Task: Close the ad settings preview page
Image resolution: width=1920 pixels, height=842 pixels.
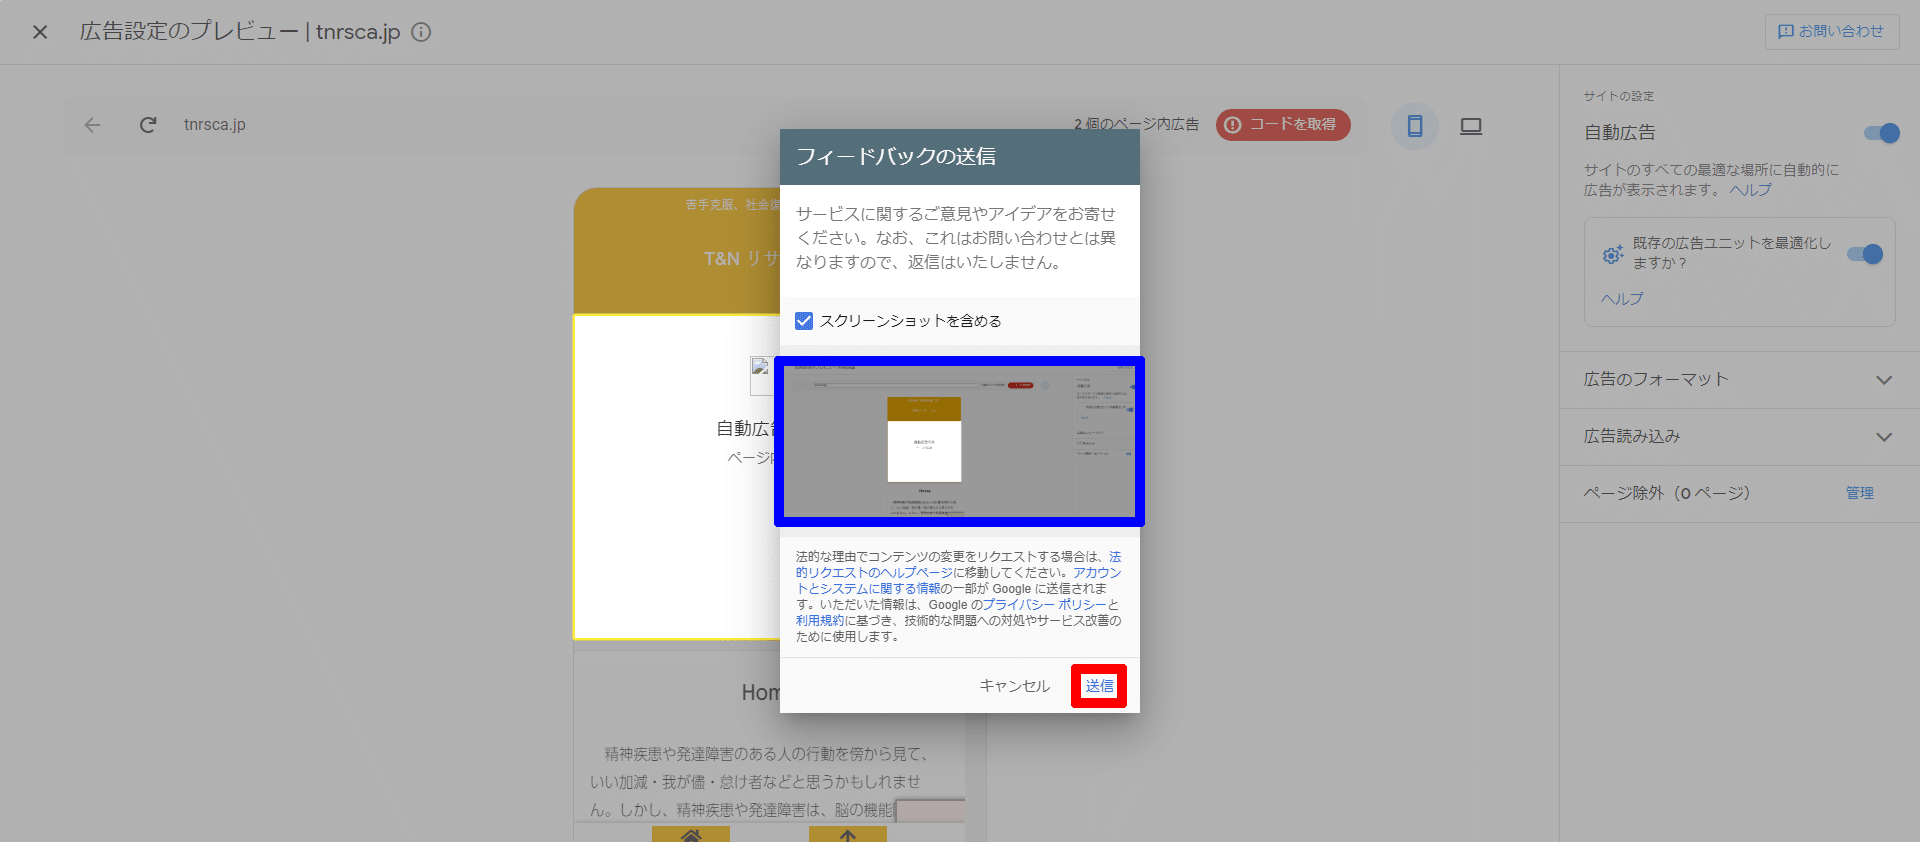Action: [x=40, y=32]
